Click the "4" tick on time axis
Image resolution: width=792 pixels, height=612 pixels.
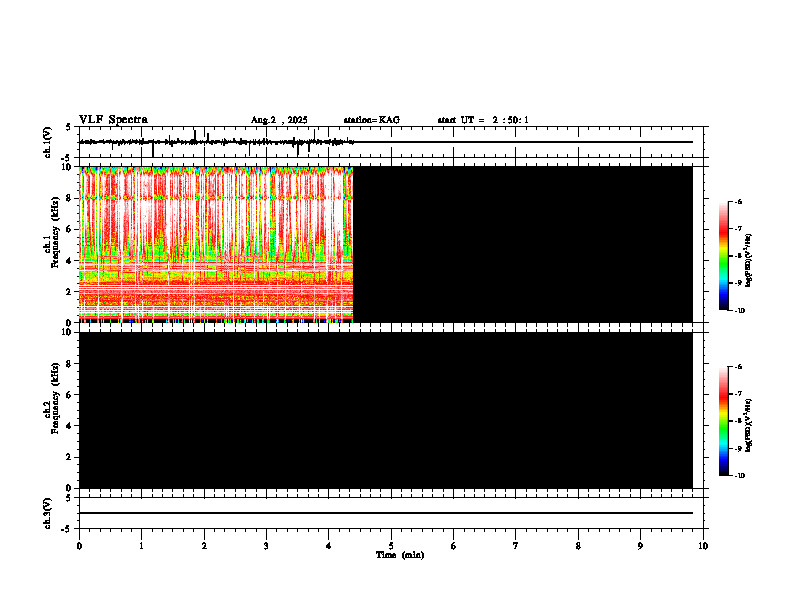point(329,546)
